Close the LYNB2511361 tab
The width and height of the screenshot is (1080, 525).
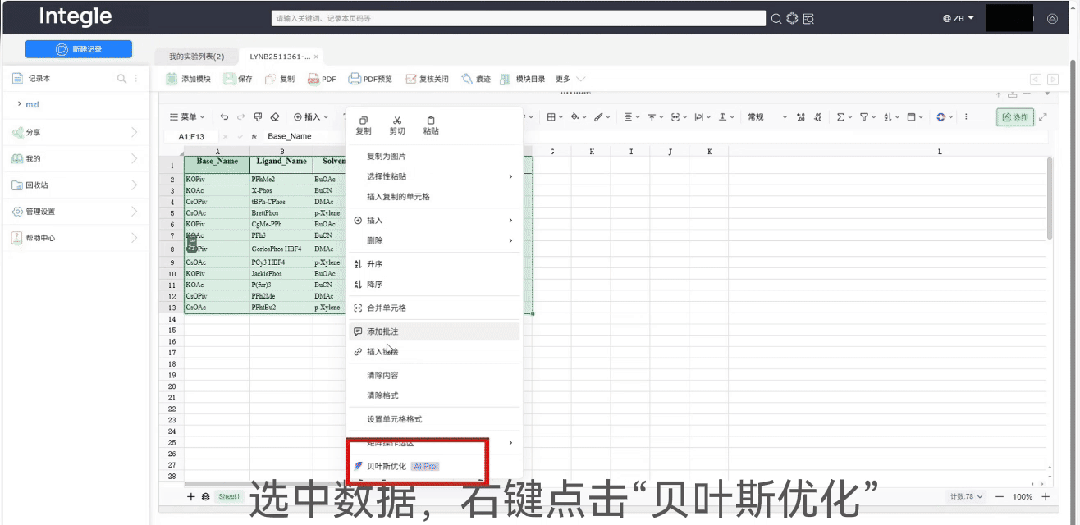coord(316,56)
